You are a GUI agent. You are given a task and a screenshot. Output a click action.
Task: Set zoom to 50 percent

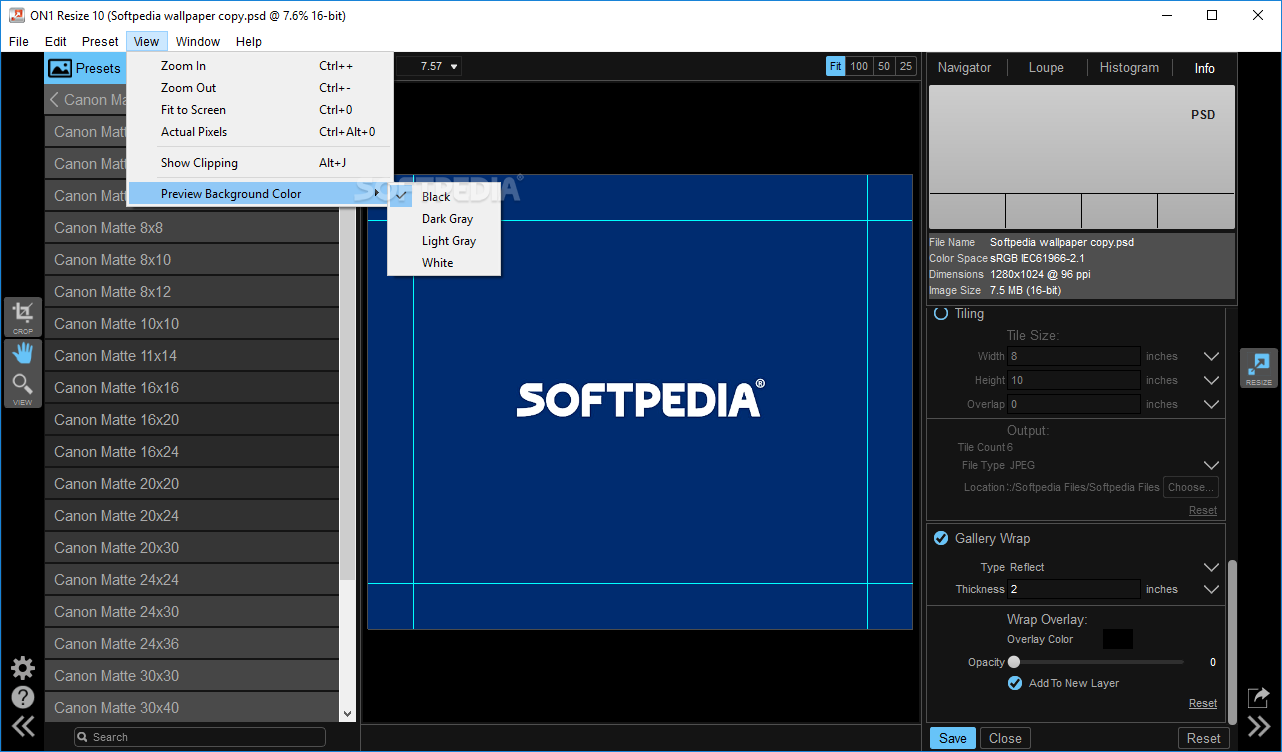point(884,67)
